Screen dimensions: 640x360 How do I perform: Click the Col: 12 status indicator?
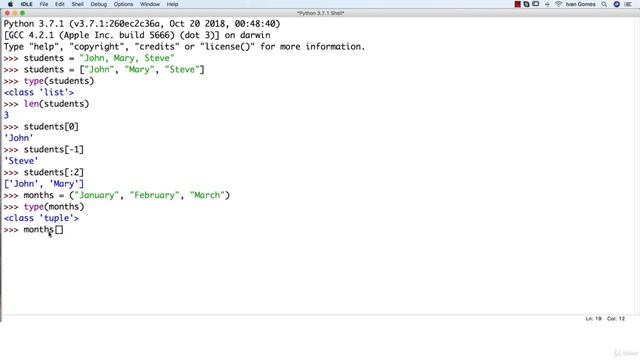click(x=616, y=318)
